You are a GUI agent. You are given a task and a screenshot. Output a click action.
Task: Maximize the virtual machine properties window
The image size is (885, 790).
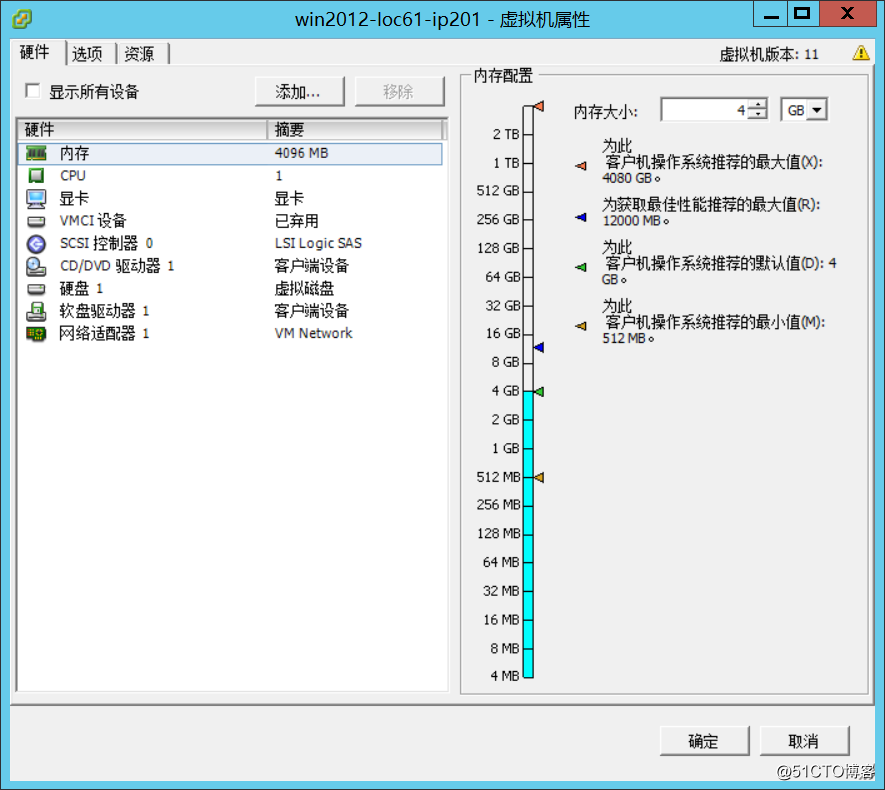point(803,14)
